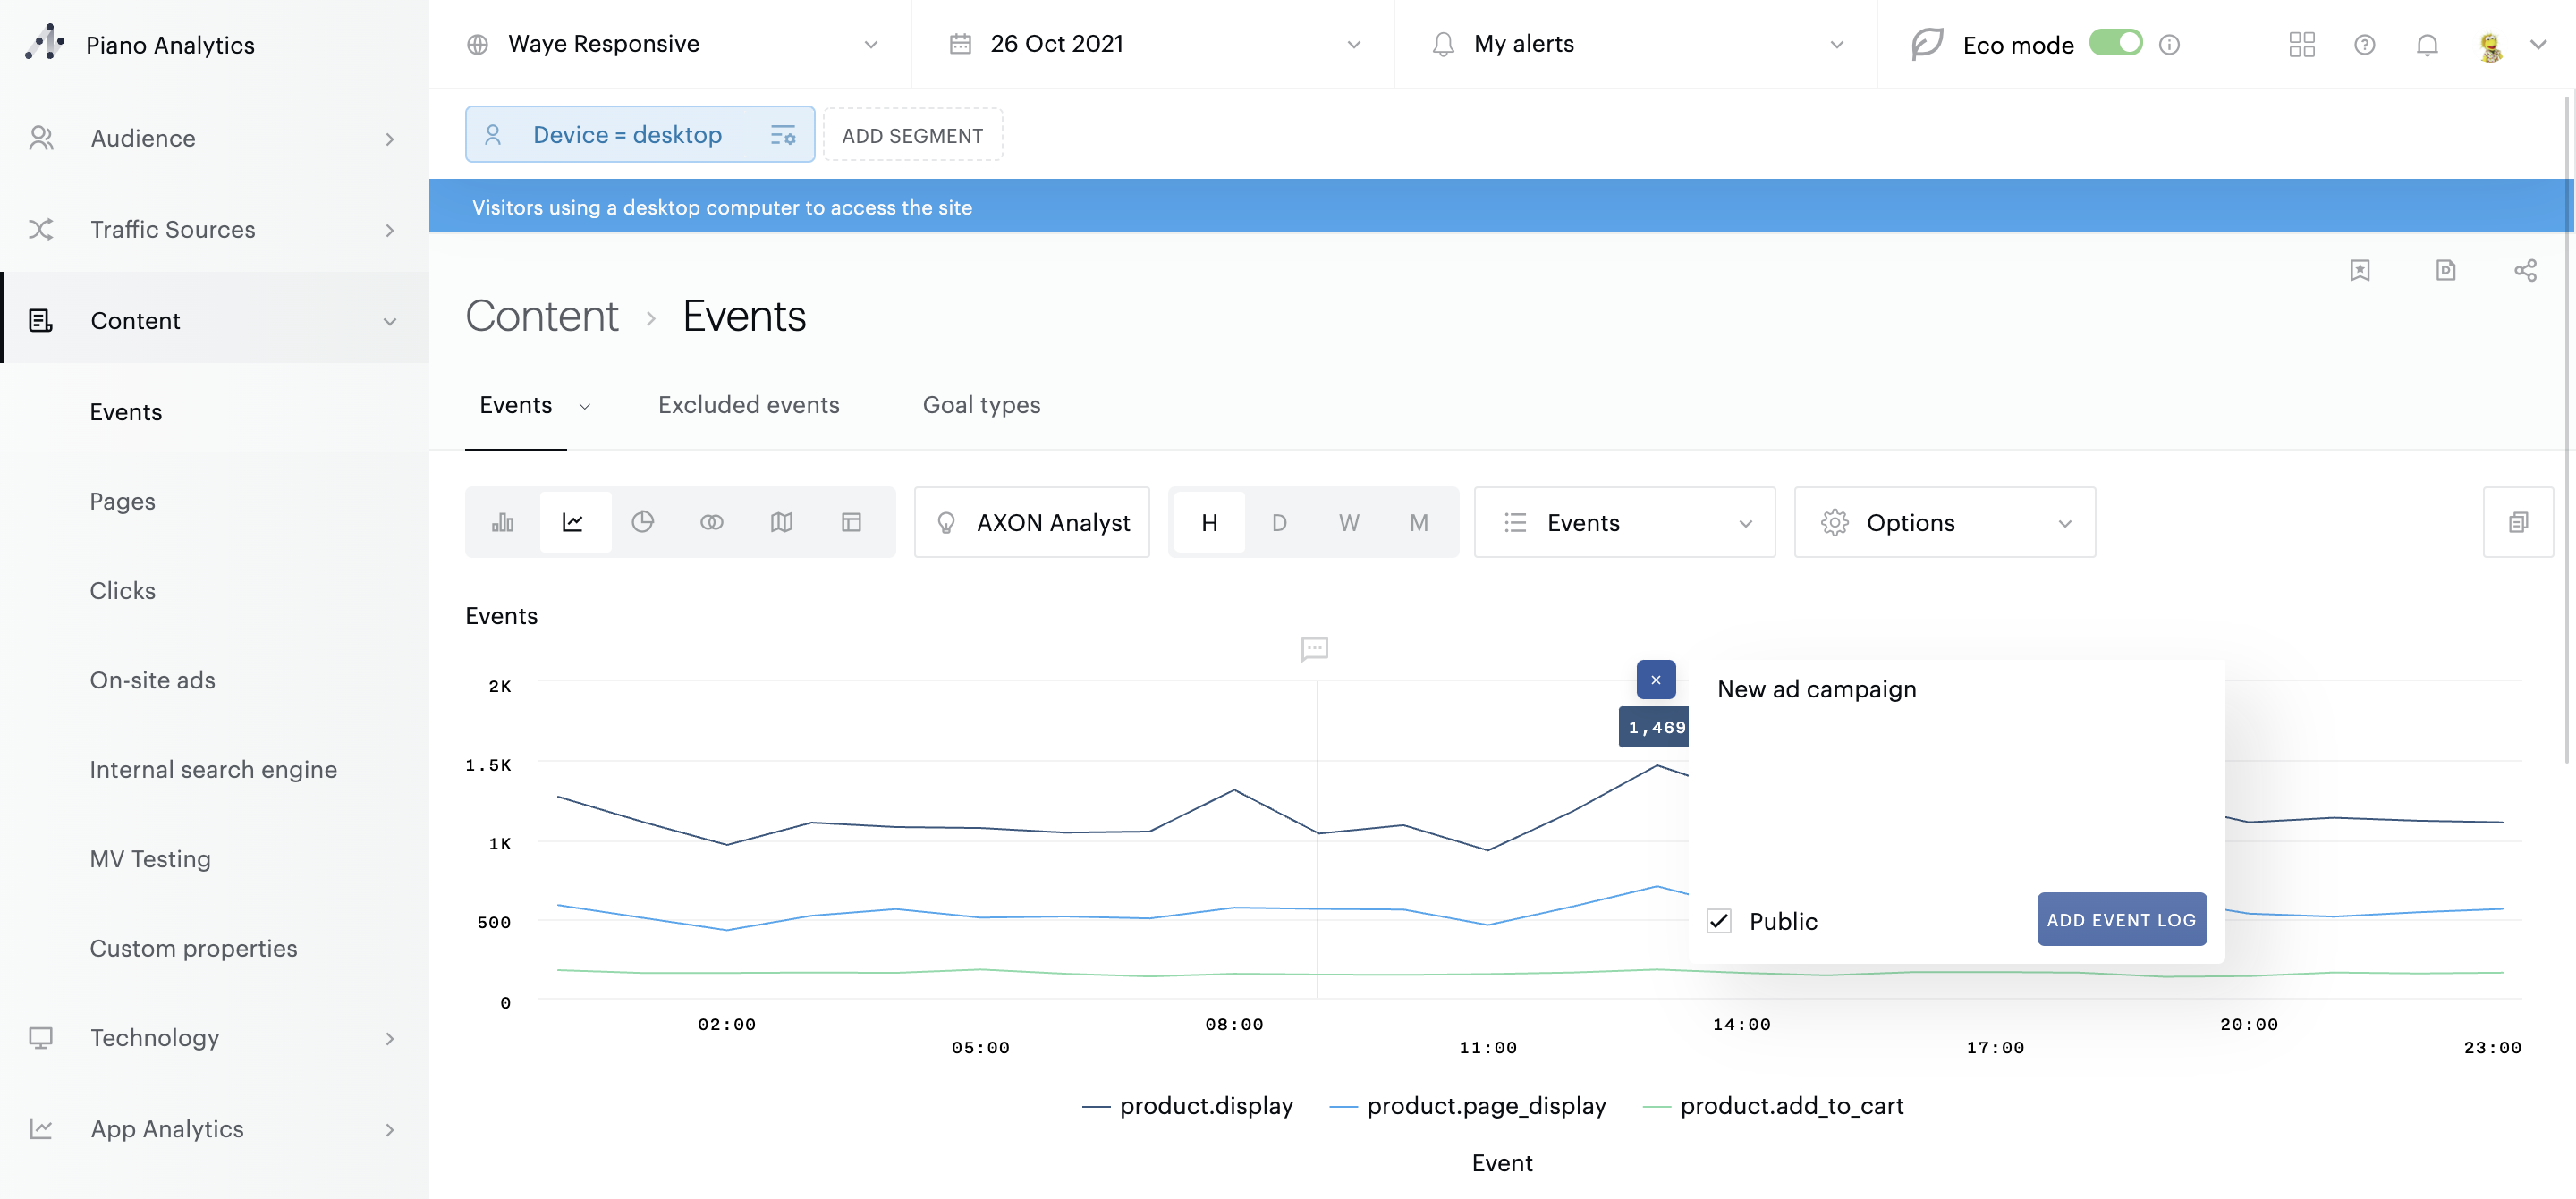Click the share icon near page title

click(2525, 270)
